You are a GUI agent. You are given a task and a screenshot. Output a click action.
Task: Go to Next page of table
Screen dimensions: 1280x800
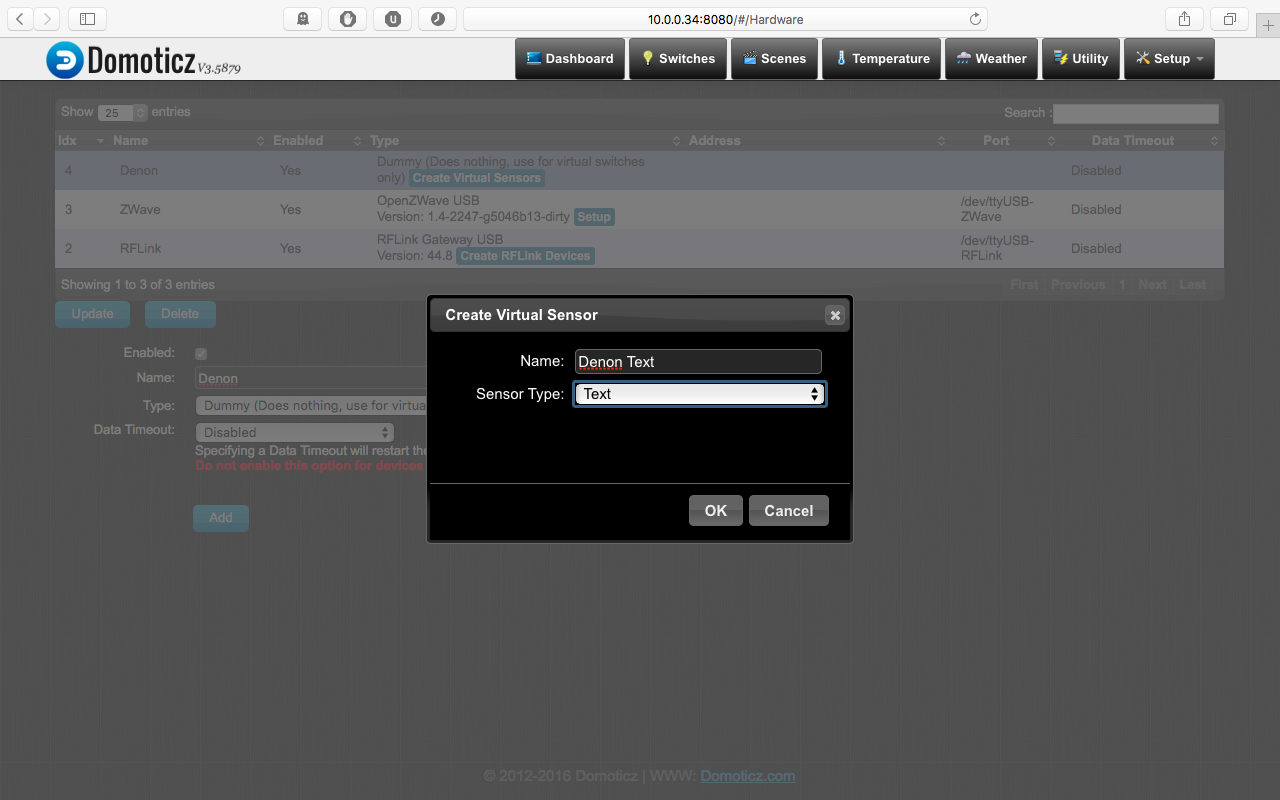(1152, 285)
